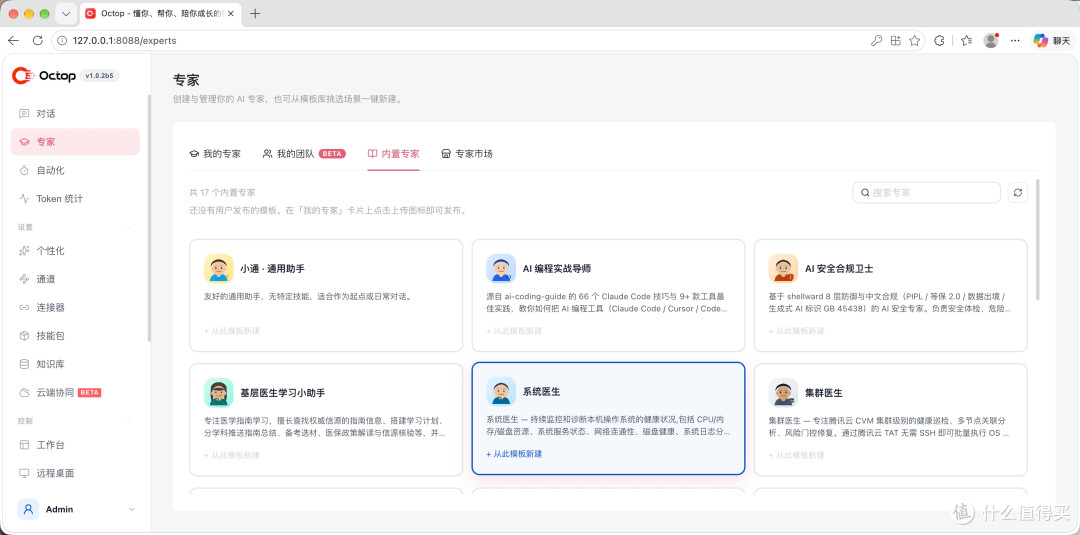Create from template on 小通·通用助手 card
1080x535 pixels.
231,331
